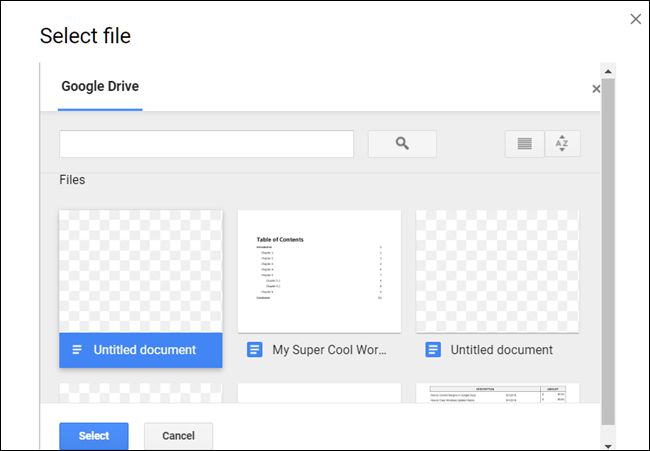Image resolution: width=650 pixels, height=451 pixels.
Task: Focus the Drive search text field
Action: tap(206, 144)
